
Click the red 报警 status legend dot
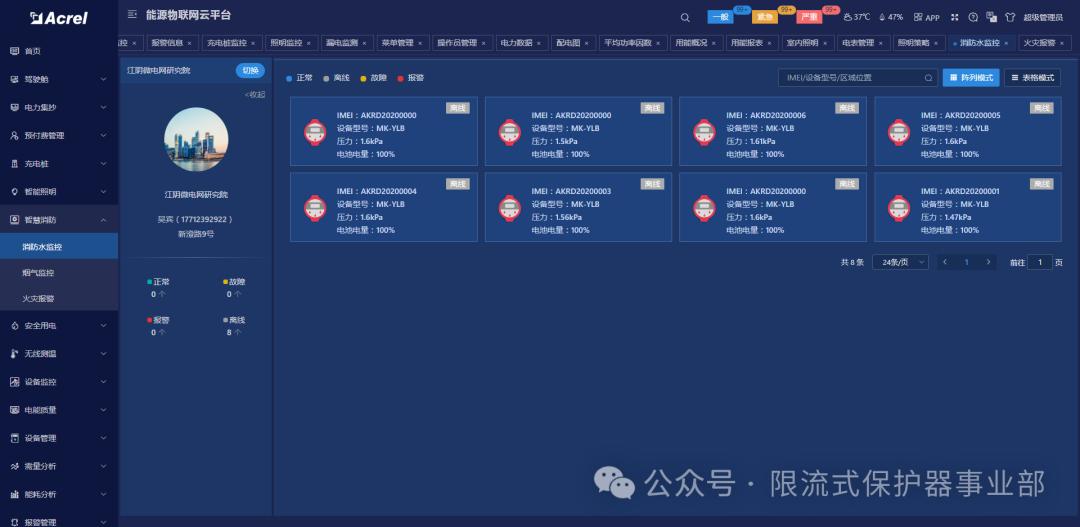tap(401, 78)
